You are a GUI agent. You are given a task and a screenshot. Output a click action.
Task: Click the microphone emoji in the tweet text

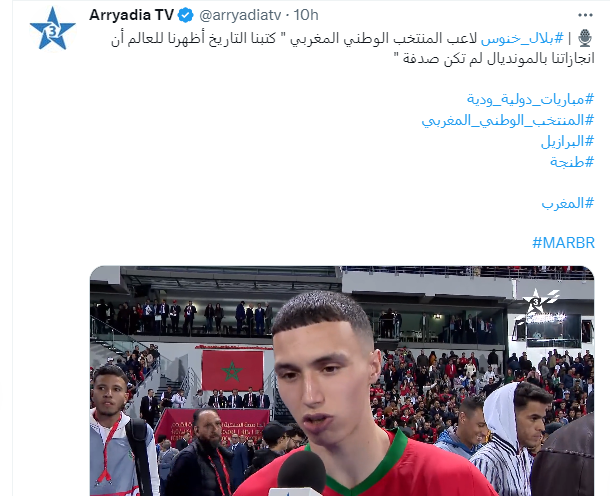(585, 38)
